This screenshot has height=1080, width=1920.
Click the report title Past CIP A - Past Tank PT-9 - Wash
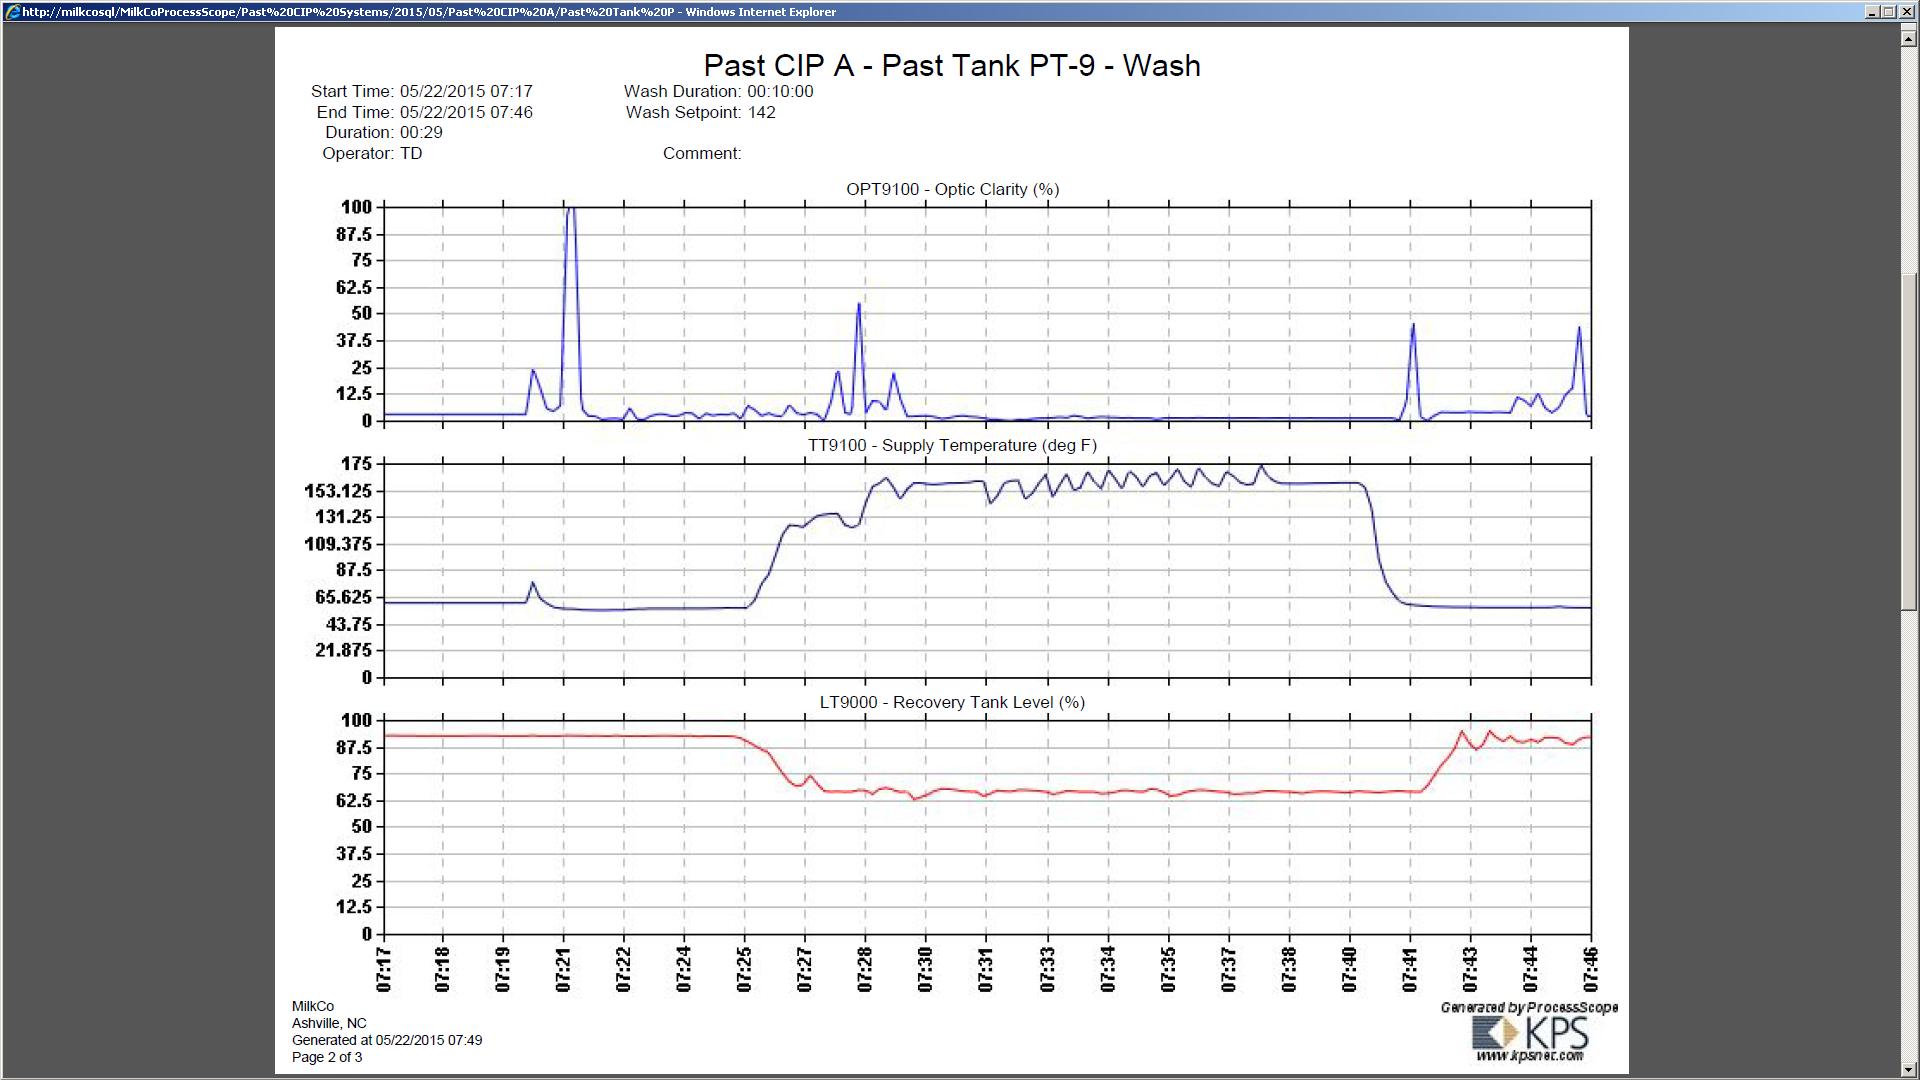952,66
